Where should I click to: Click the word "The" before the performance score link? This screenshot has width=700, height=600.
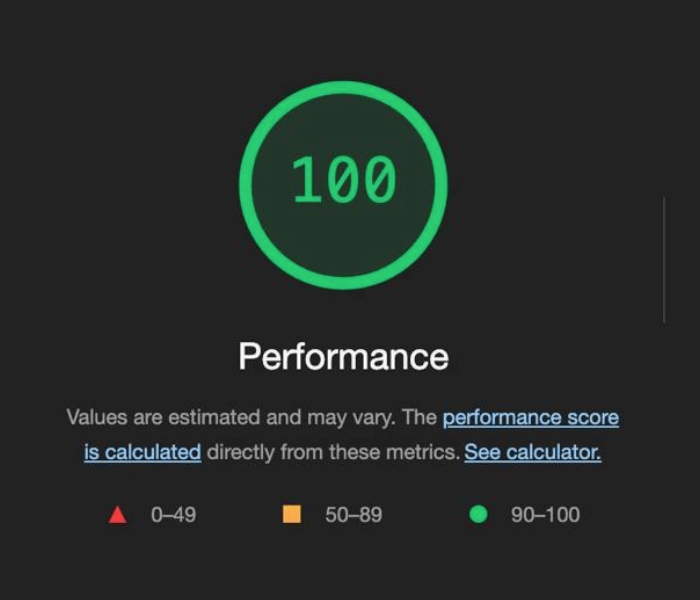[420, 418]
